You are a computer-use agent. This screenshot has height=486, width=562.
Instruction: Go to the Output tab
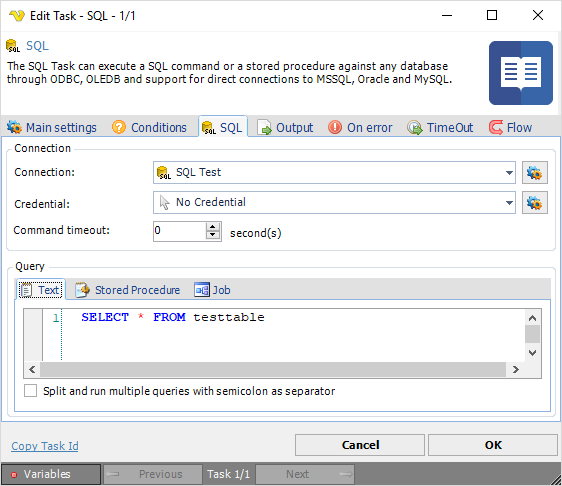[285, 127]
